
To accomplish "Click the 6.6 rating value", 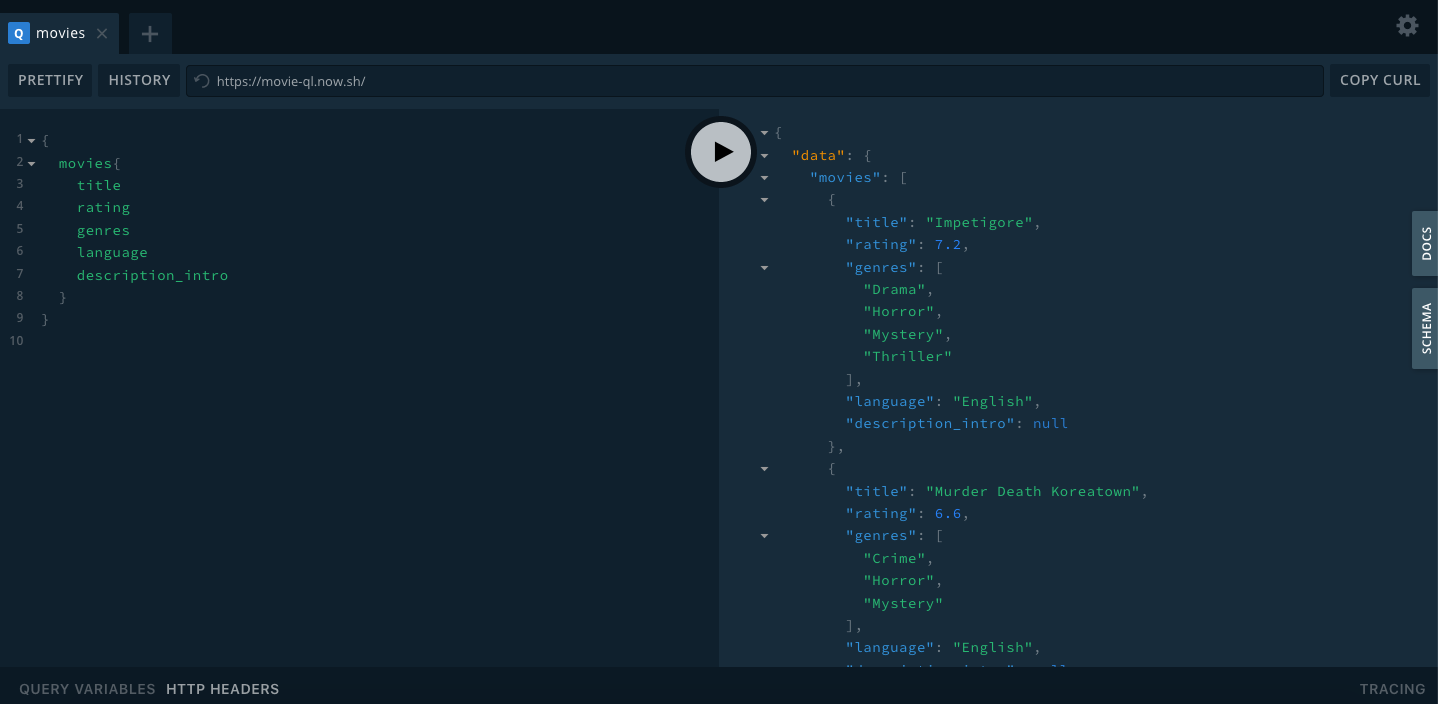I will point(948,513).
